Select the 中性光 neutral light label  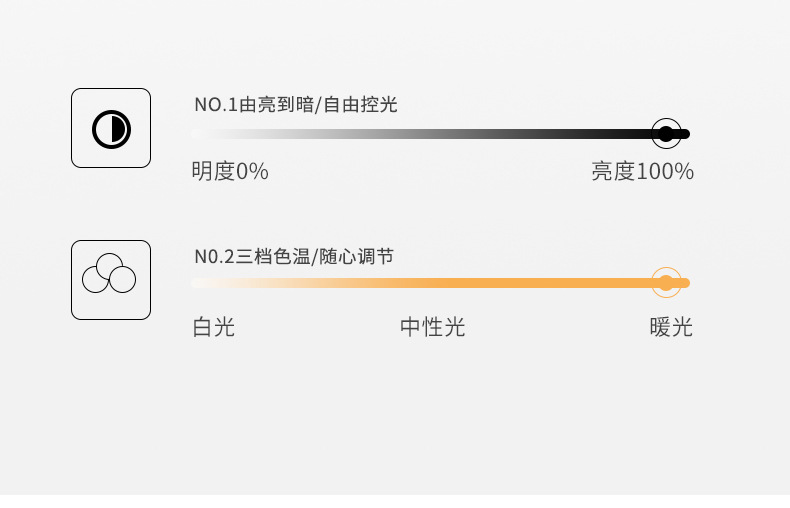coord(432,327)
